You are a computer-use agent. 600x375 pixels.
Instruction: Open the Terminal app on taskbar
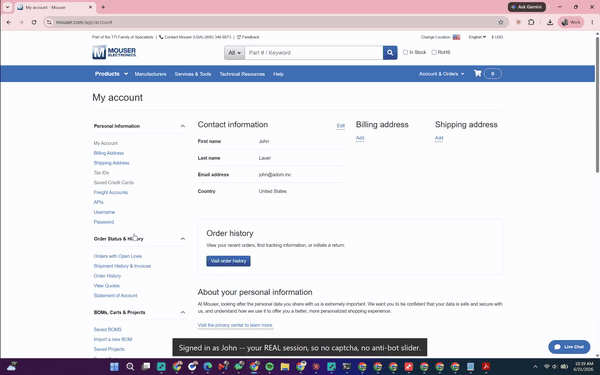point(347,367)
